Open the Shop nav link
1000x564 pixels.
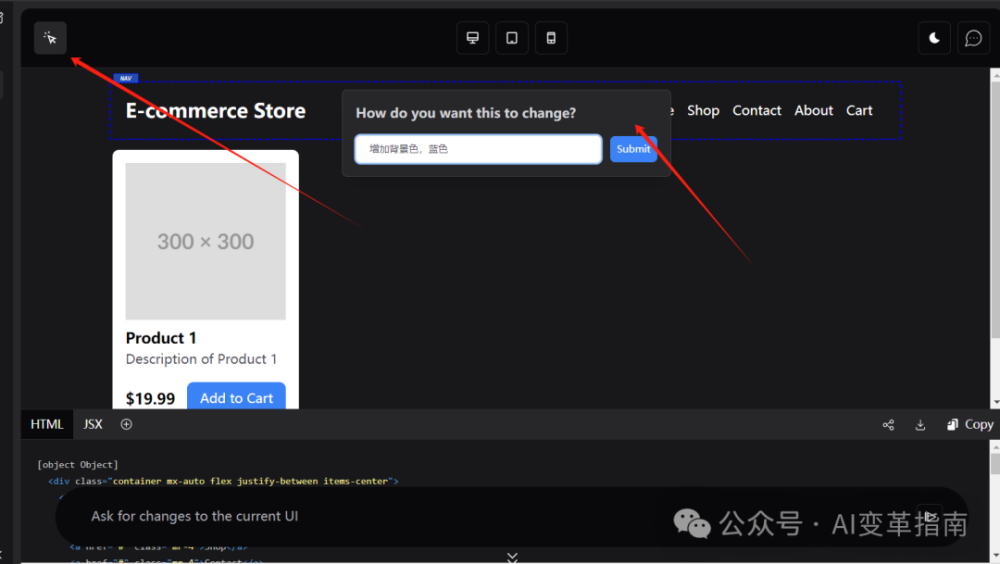pyautogui.click(x=703, y=110)
